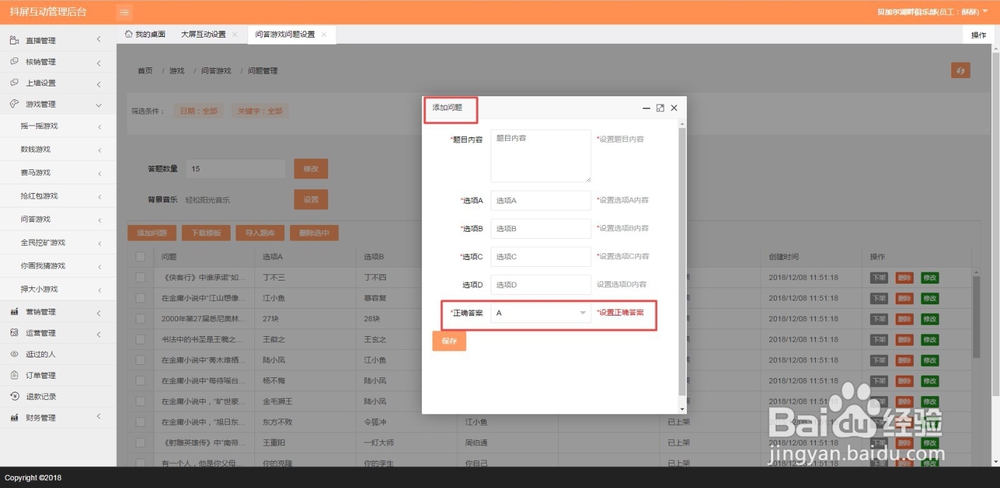
Task: Click the 直播管理 sidebar icon
Action: (14, 40)
